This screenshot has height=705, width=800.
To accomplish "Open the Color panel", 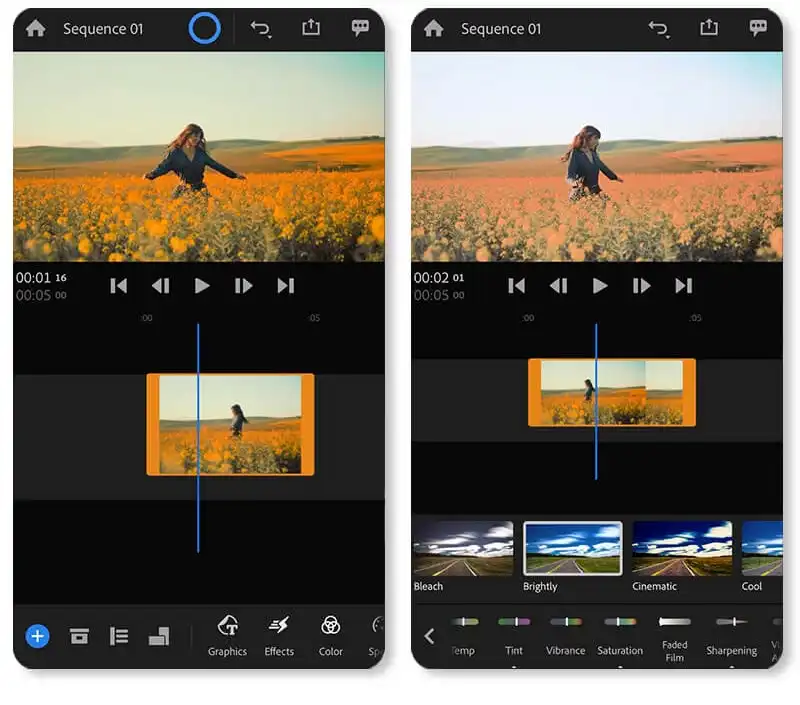I will pyautogui.click(x=331, y=636).
